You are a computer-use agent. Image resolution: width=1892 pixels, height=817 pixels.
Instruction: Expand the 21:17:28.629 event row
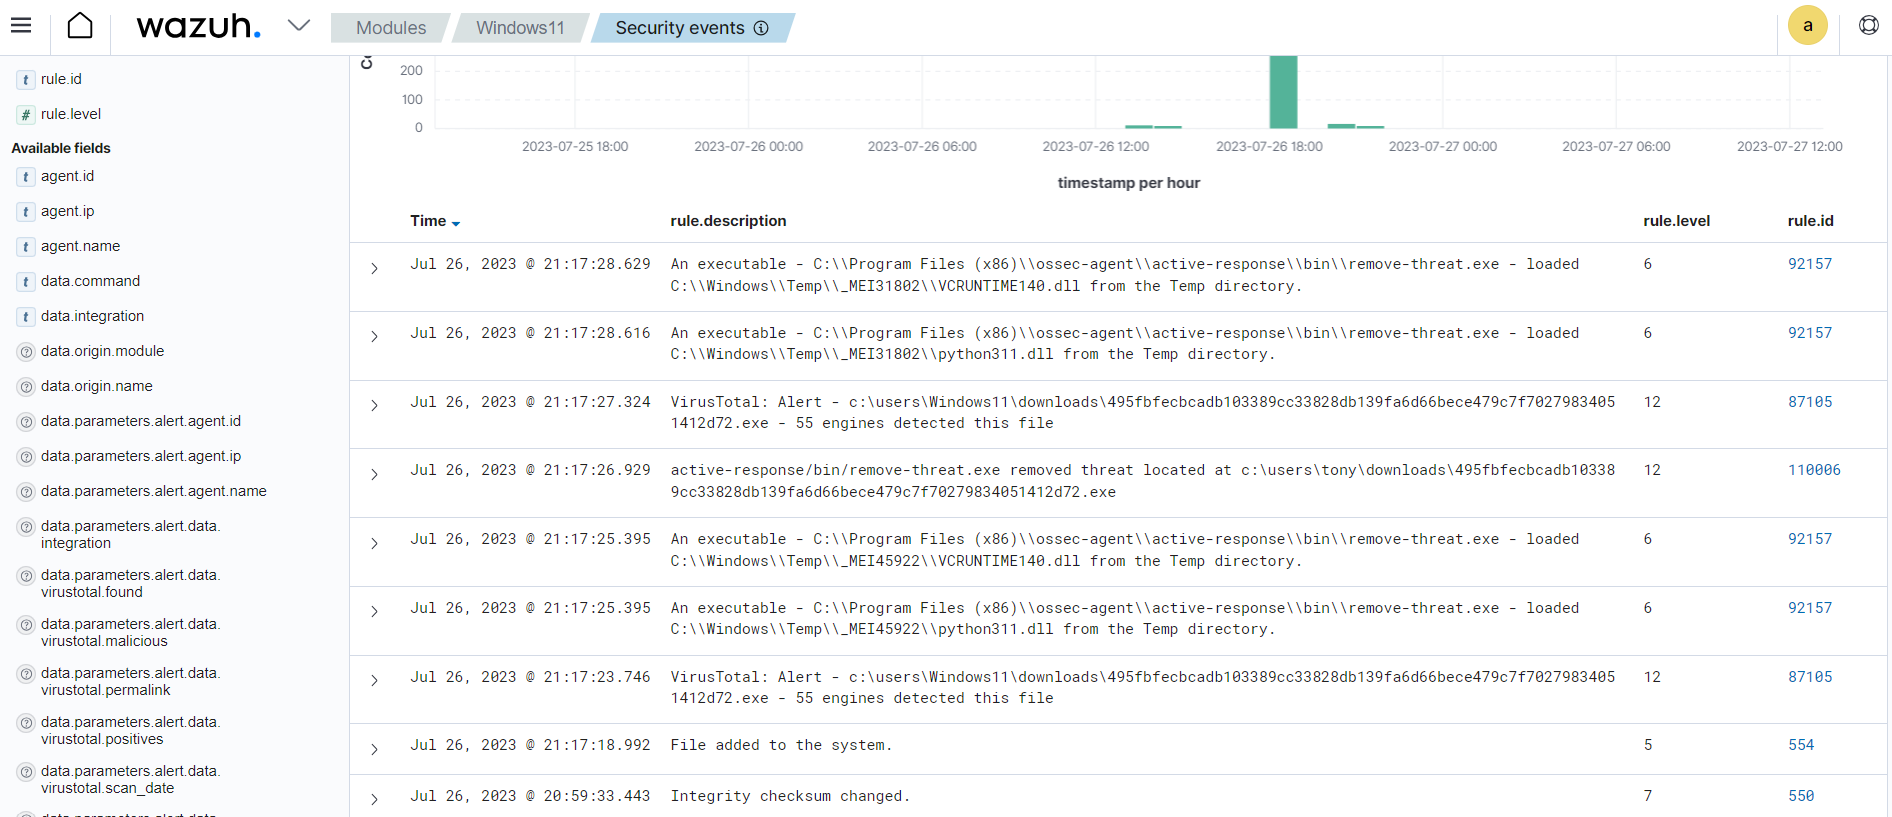[374, 268]
